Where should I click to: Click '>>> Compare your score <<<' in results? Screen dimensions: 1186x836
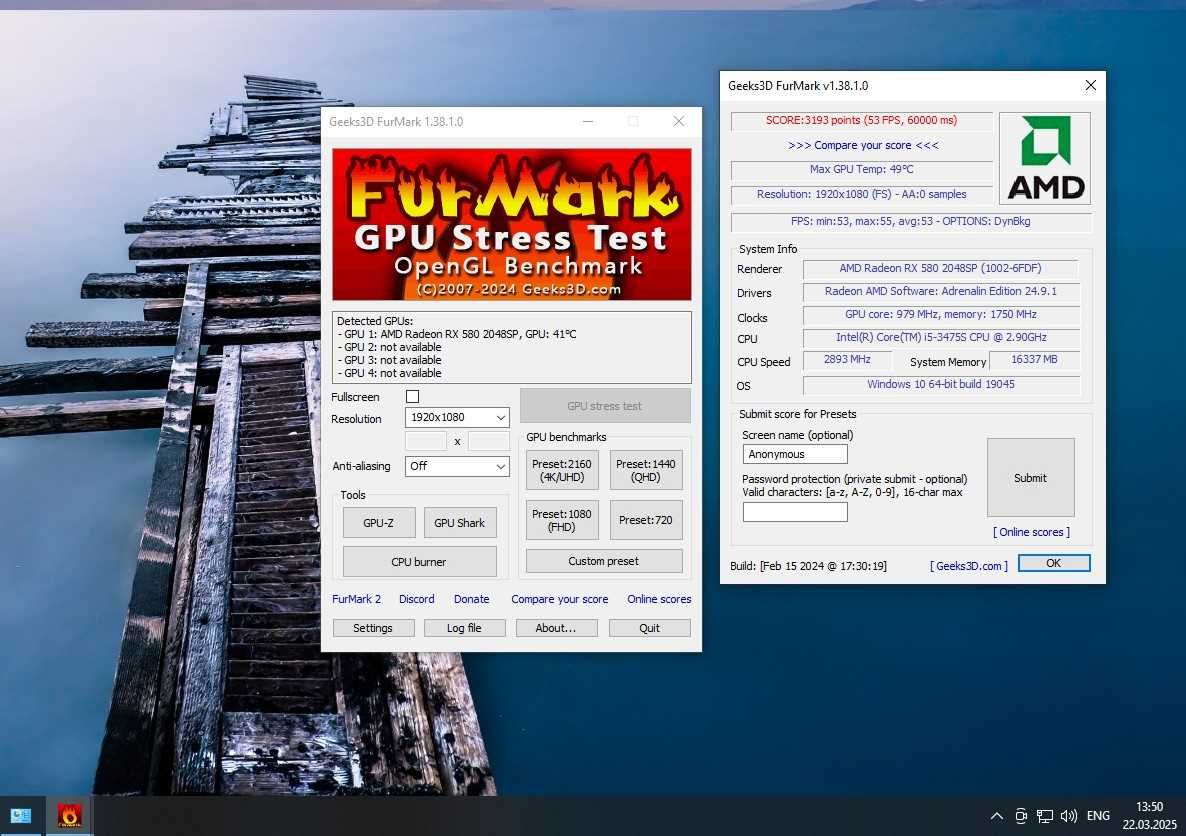point(863,145)
